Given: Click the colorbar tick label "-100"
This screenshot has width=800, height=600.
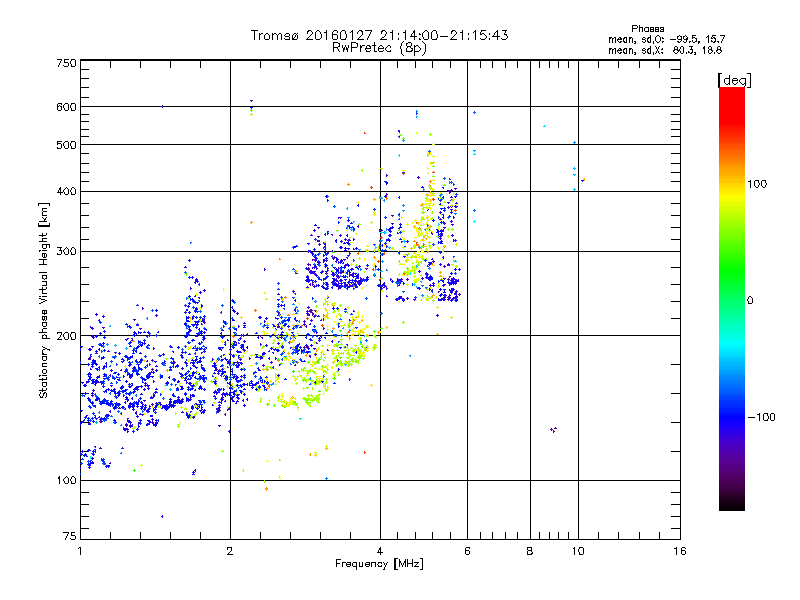Looking at the screenshot, I should pos(762,417).
